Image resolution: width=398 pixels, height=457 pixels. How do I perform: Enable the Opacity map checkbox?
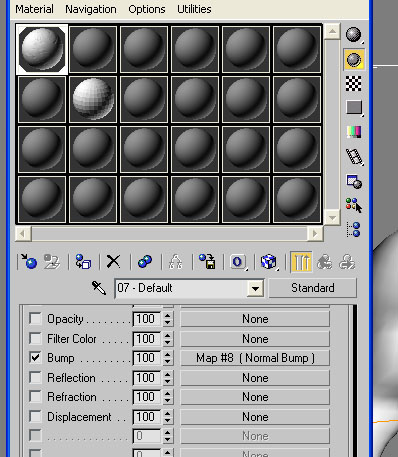(35, 318)
